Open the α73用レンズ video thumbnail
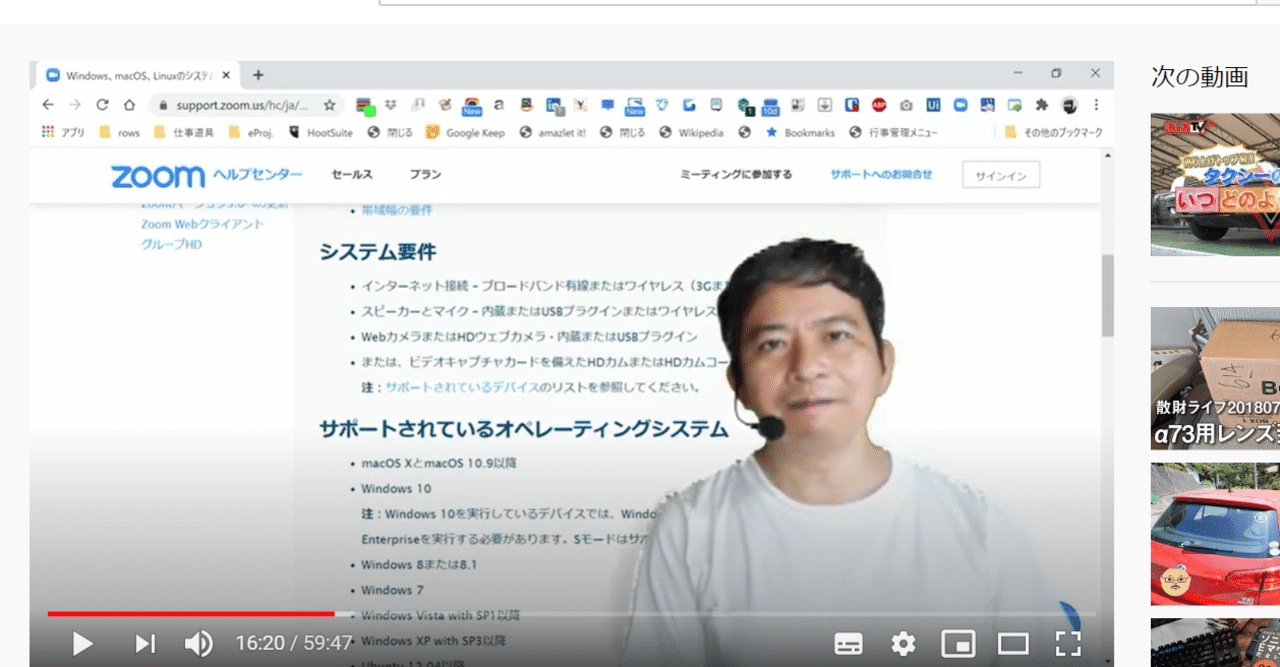The height and width of the screenshot is (667, 1280). [x=1215, y=378]
